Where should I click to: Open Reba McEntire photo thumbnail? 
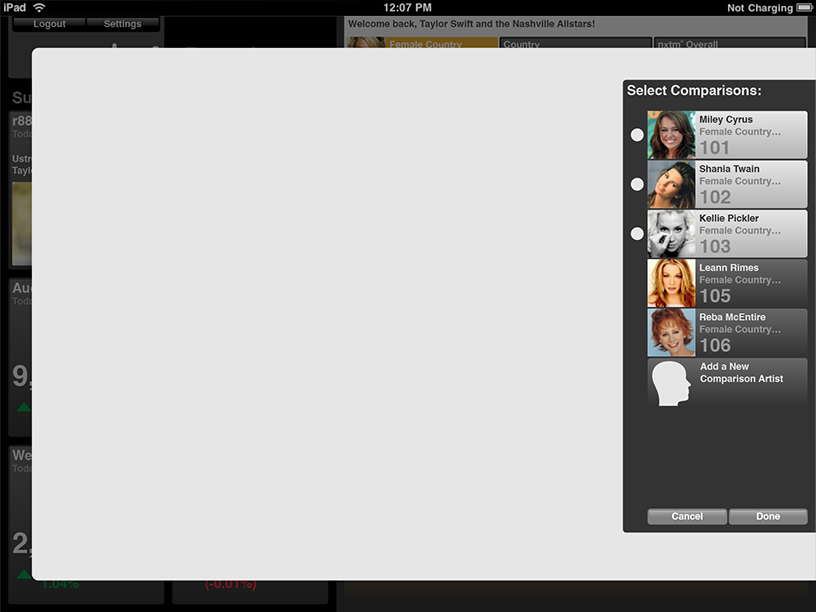coord(671,333)
